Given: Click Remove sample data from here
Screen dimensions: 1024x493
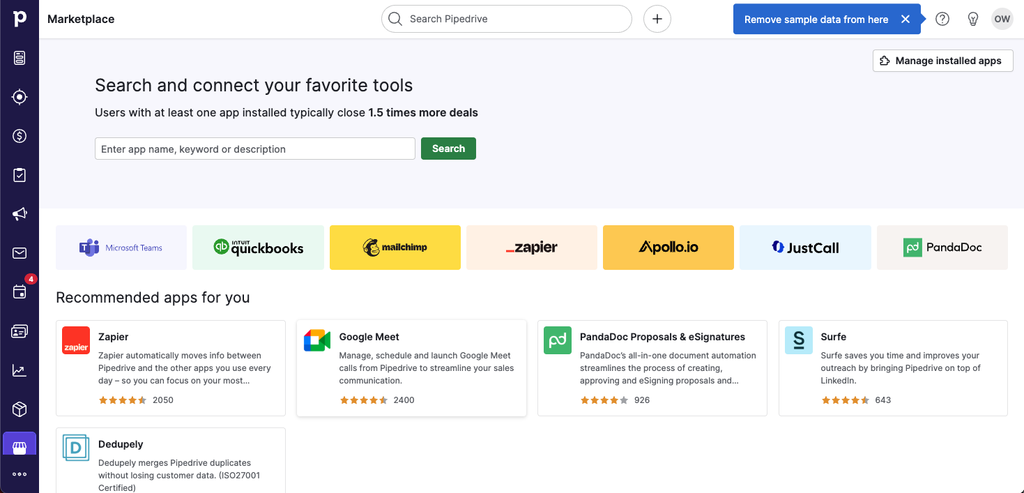Looking at the screenshot, I should click(x=816, y=20).
